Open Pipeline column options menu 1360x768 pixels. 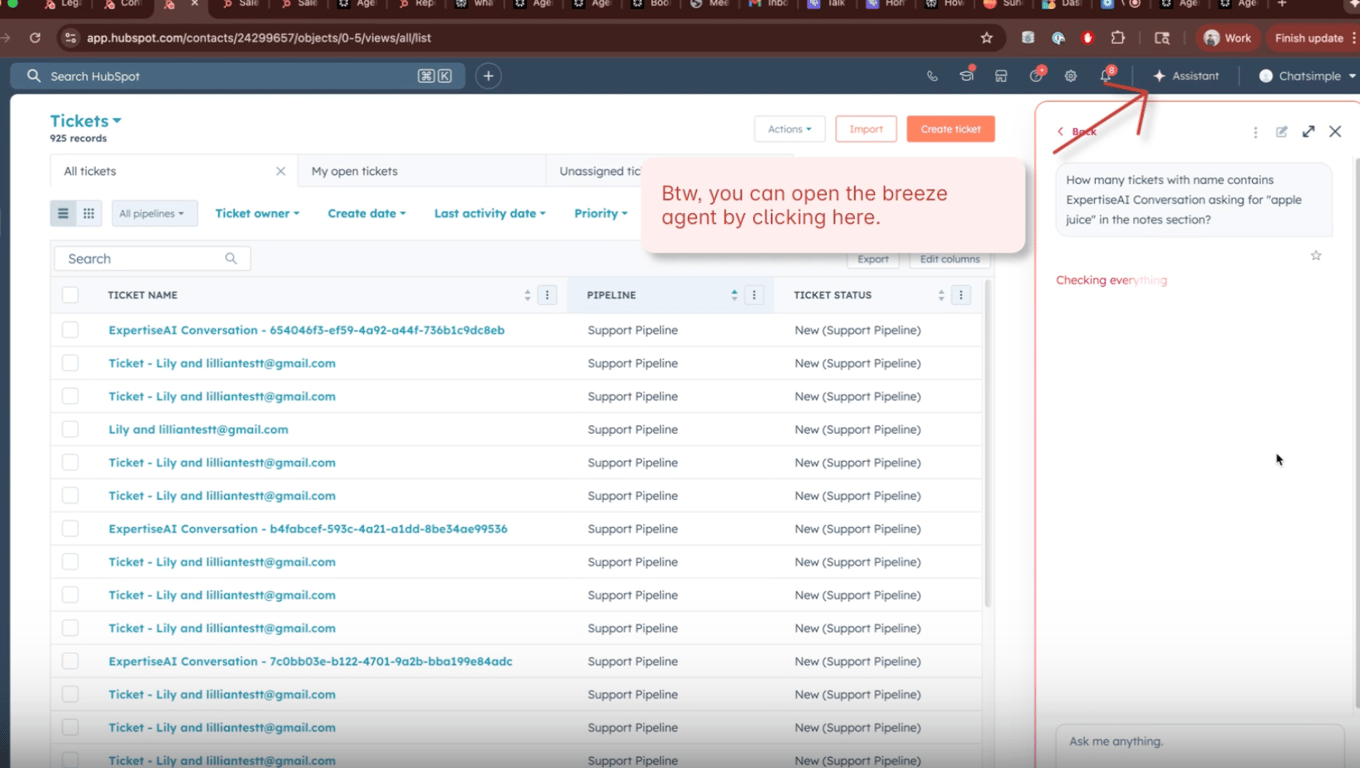[754, 295]
